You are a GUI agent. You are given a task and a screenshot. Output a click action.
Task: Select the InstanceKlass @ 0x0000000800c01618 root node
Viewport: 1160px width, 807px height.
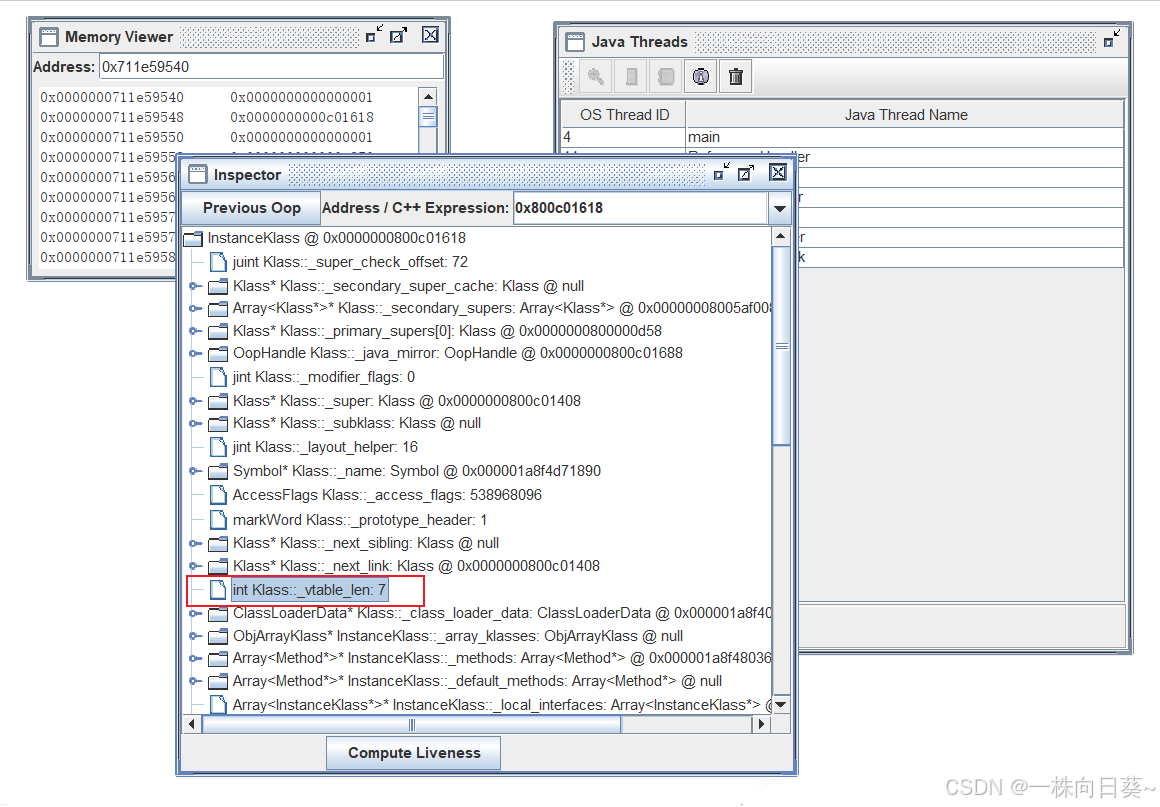point(337,238)
